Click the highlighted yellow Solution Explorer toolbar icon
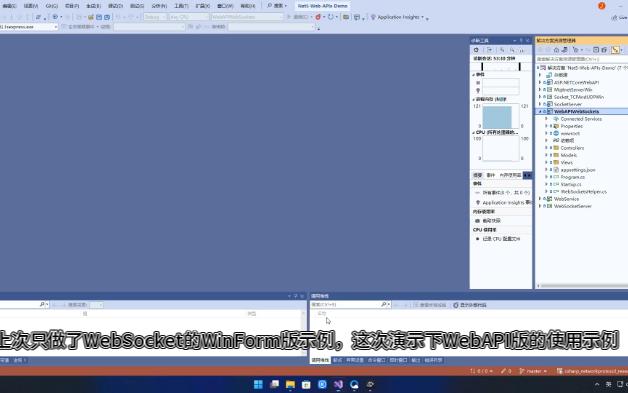The width and height of the screenshot is (628, 393). point(615,50)
